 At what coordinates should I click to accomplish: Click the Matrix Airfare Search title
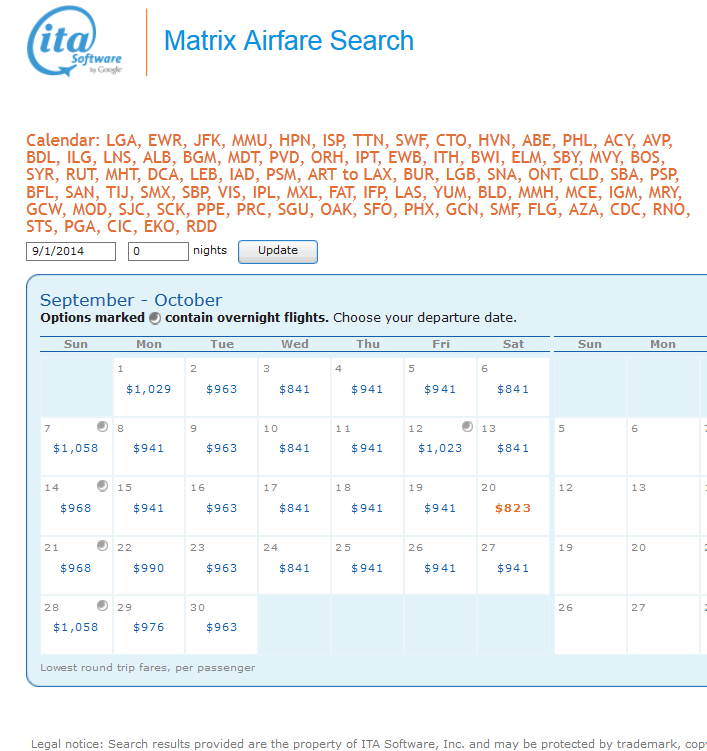[x=288, y=41]
